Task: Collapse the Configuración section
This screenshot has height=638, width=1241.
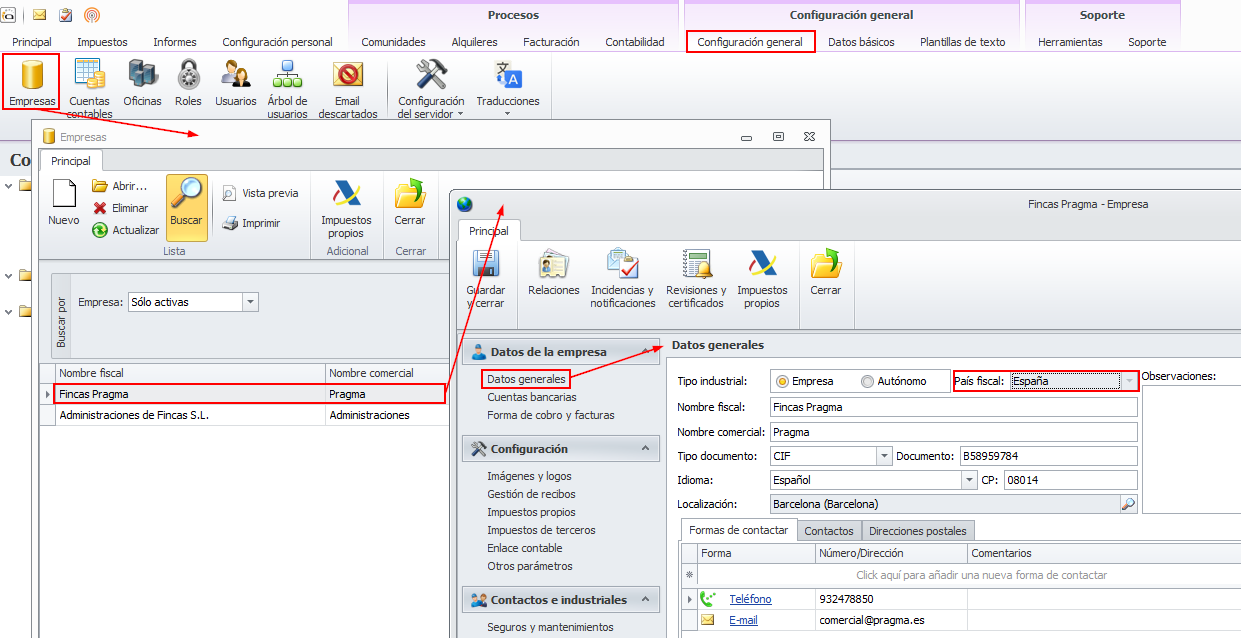Action: [645, 449]
